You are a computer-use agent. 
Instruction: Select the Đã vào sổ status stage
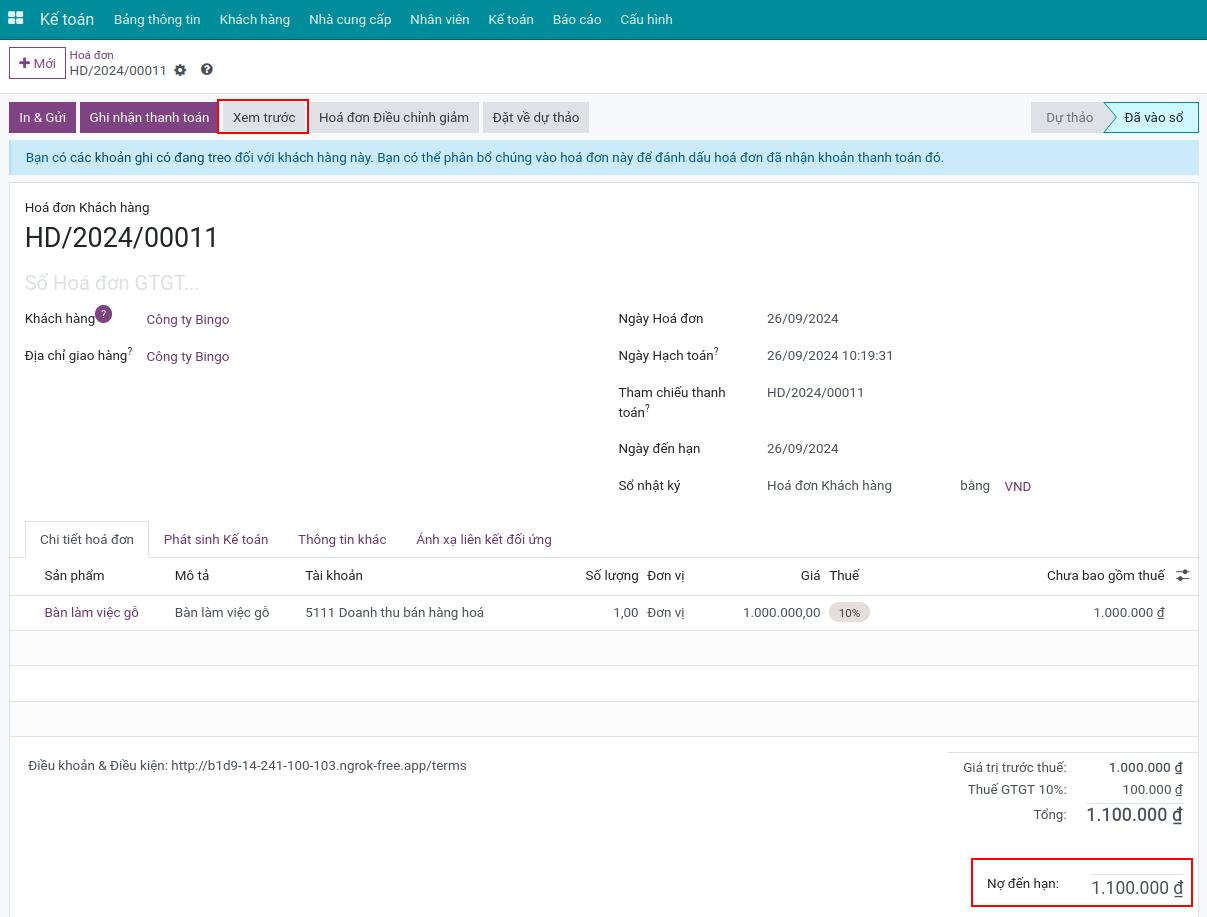[1153, 117]
